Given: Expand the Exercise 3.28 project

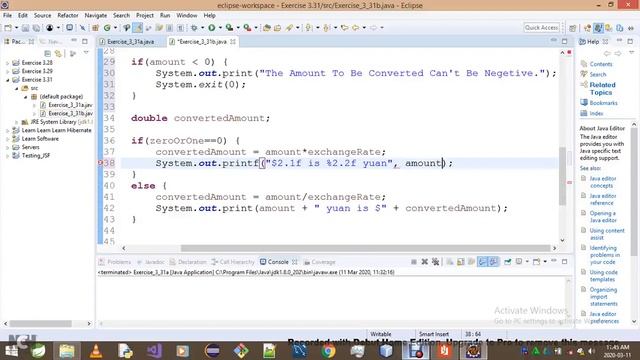Looking at the screenshot, I should 7,63.
